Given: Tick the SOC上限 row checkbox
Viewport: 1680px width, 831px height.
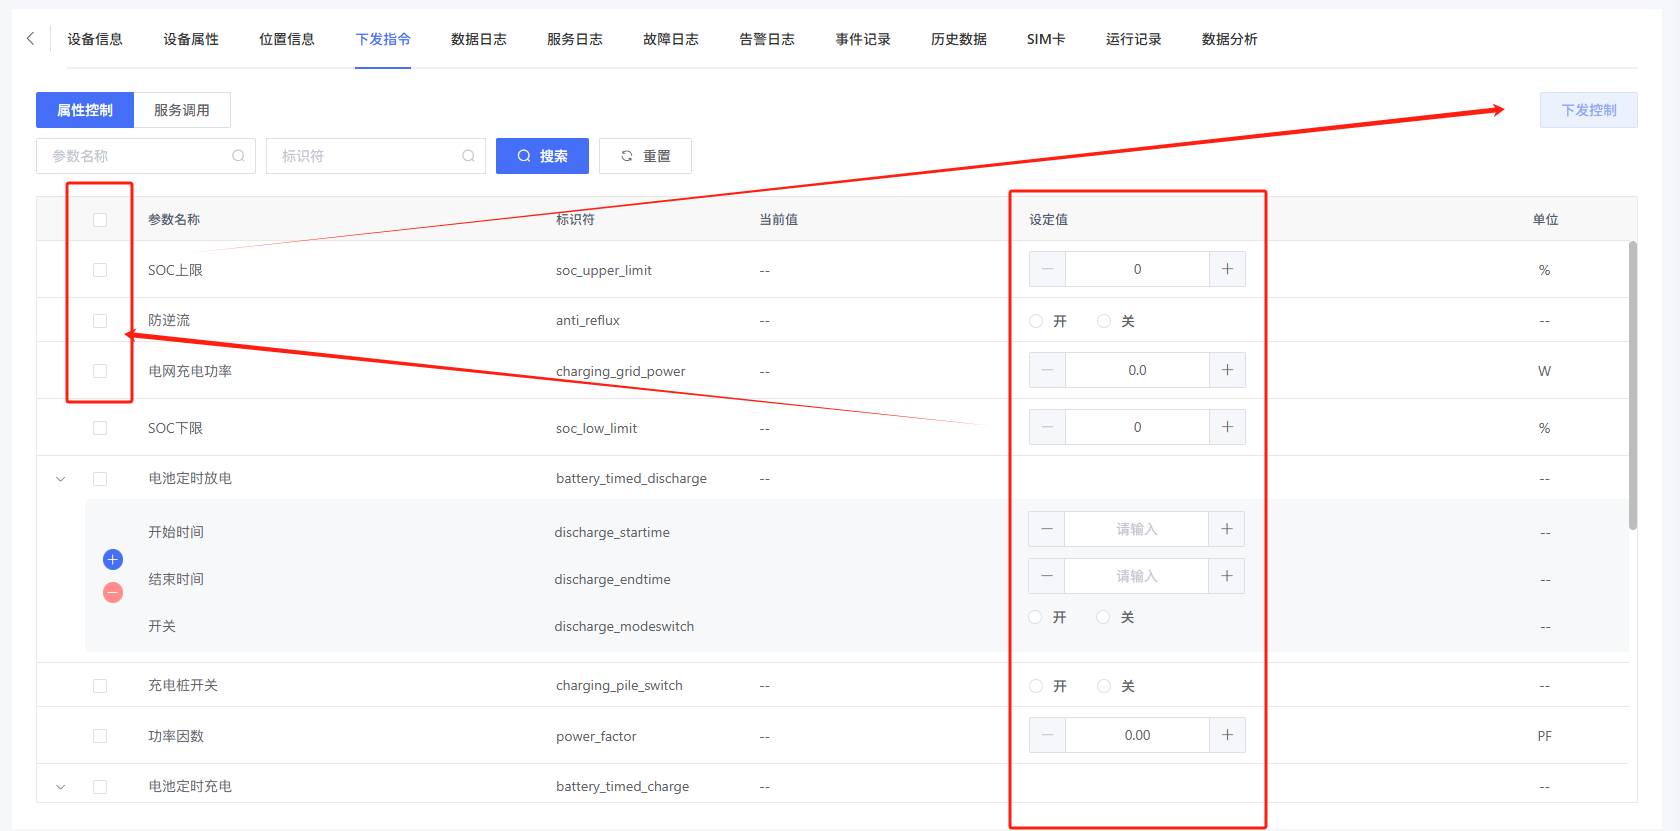Looking at the screenshot, I should pos(100,270).
